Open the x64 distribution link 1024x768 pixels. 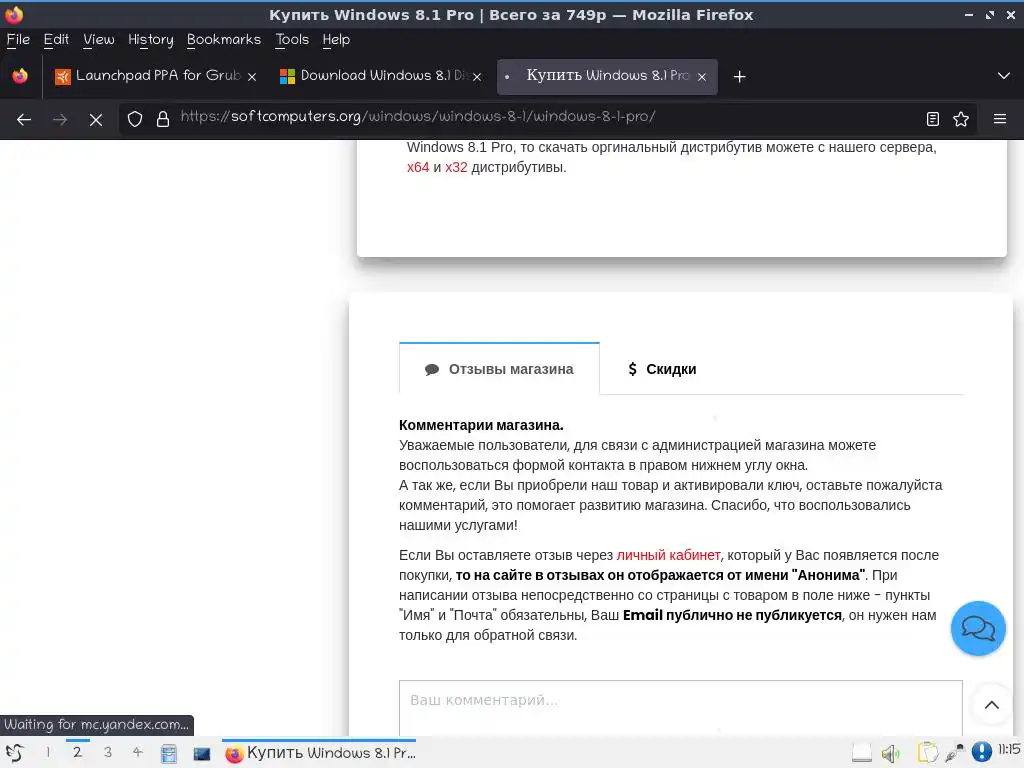[418, 168]
